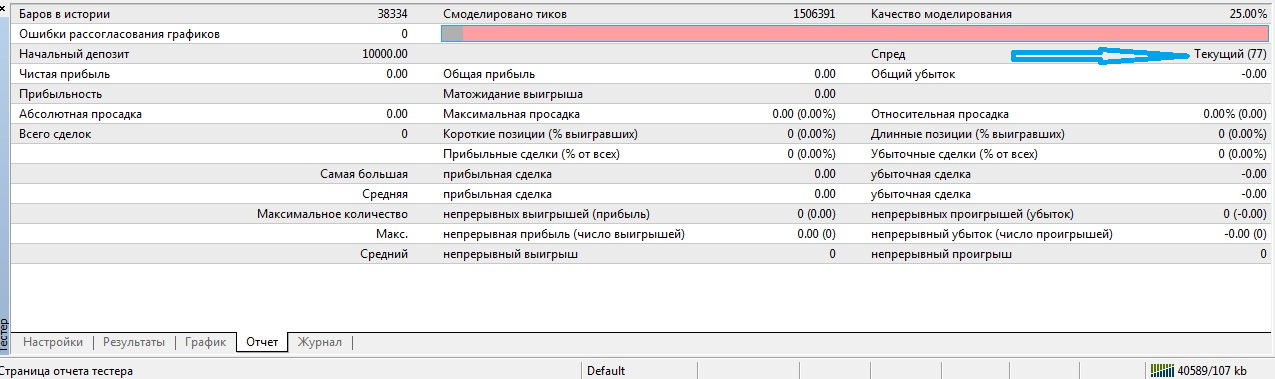The image size is (1275, 379).
Task: Click Прибыльные сделки (% от всех) label
Action: 531,154
